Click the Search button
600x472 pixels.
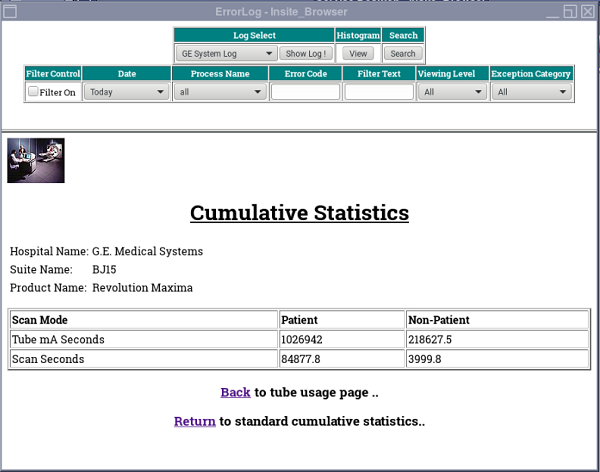[x=403, y=53]
